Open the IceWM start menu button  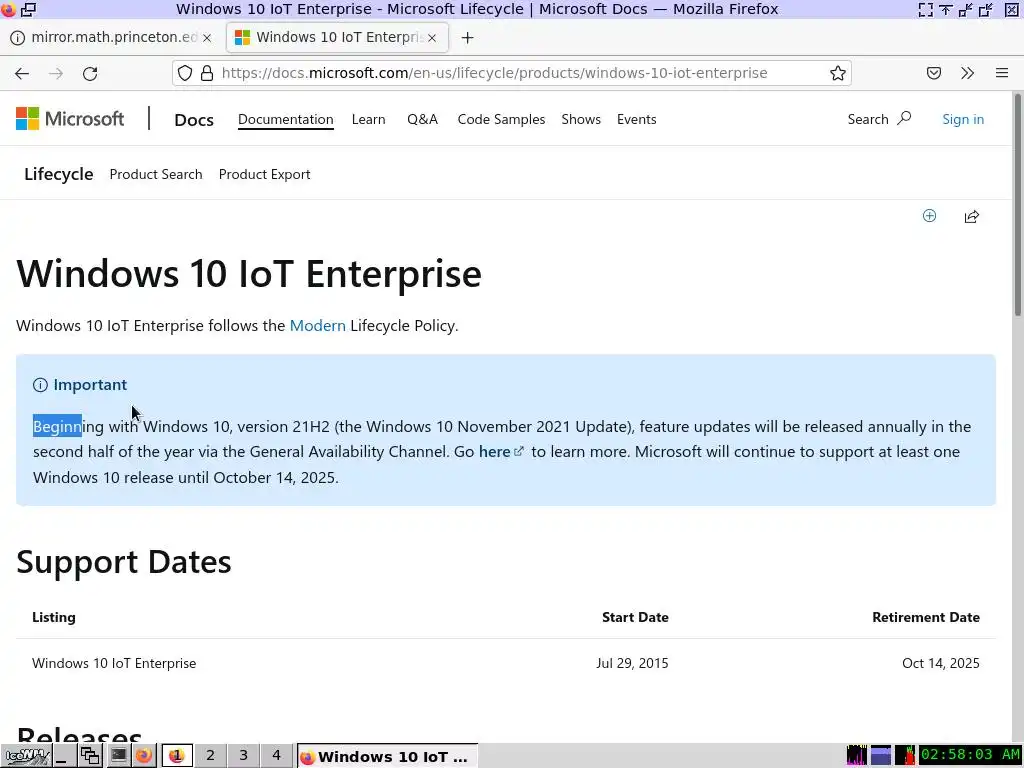[25, 756]
